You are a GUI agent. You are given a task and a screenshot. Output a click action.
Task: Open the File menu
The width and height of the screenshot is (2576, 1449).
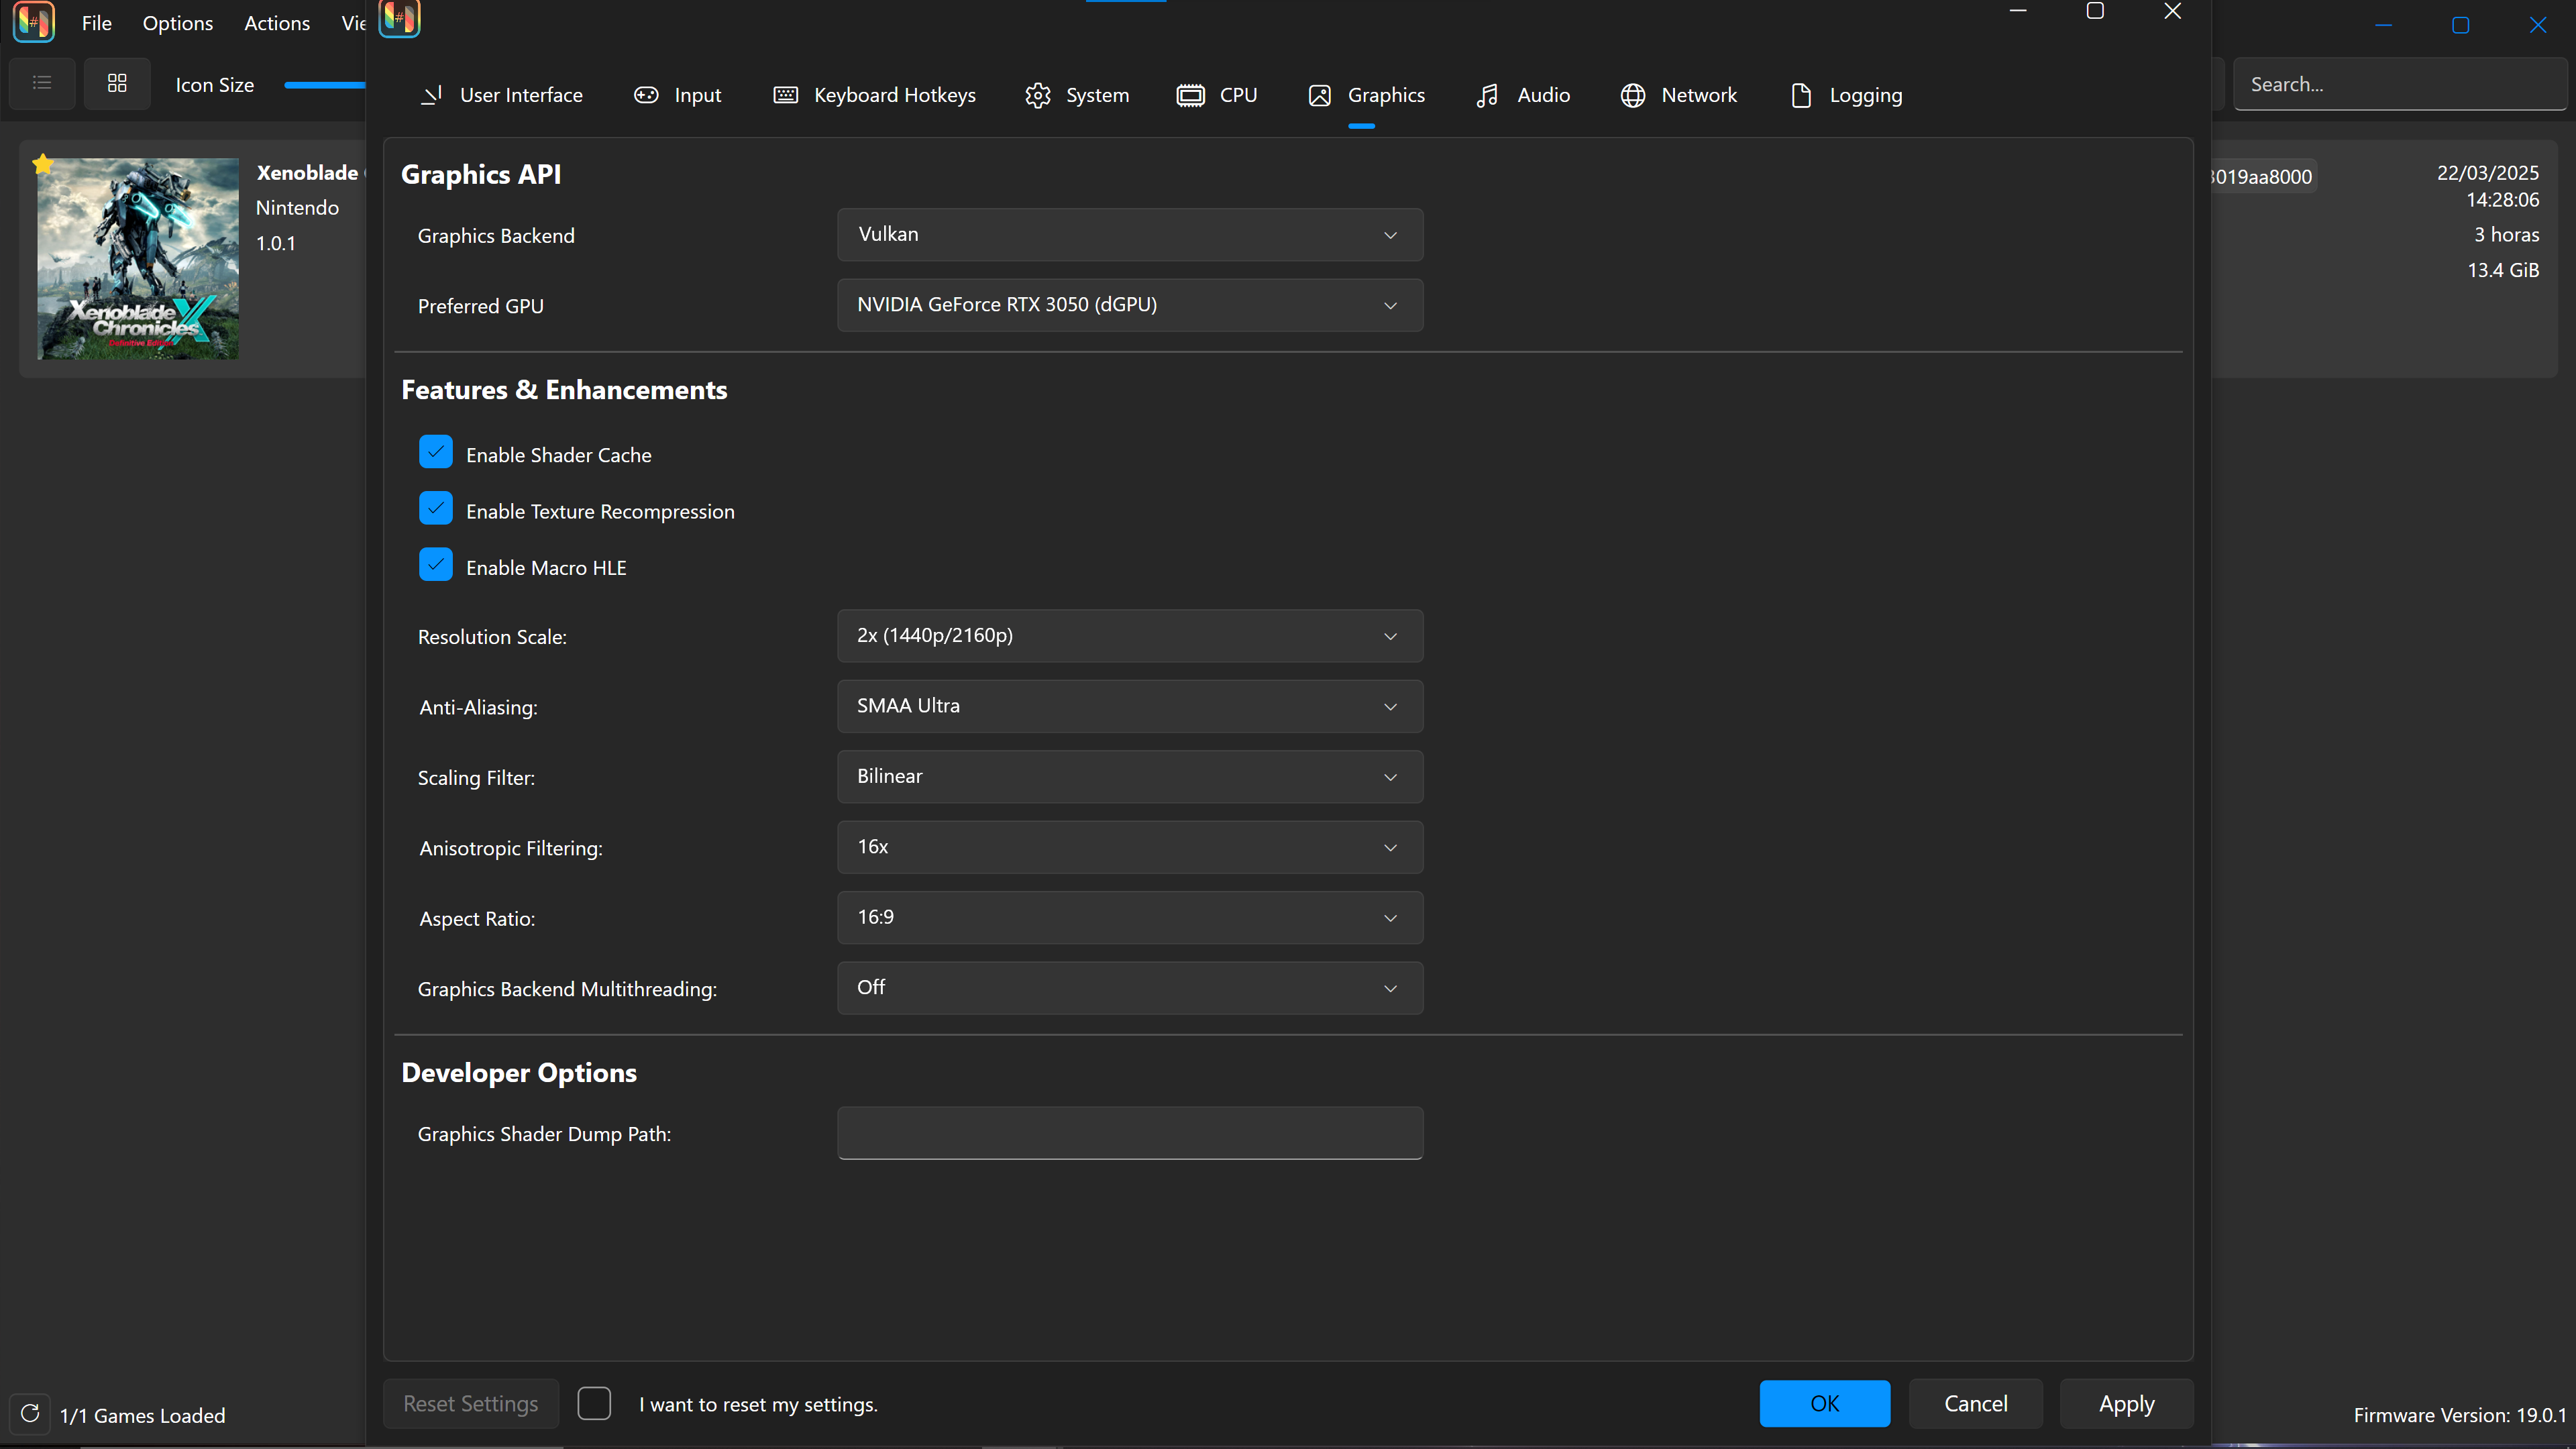[x=97, y=23]
